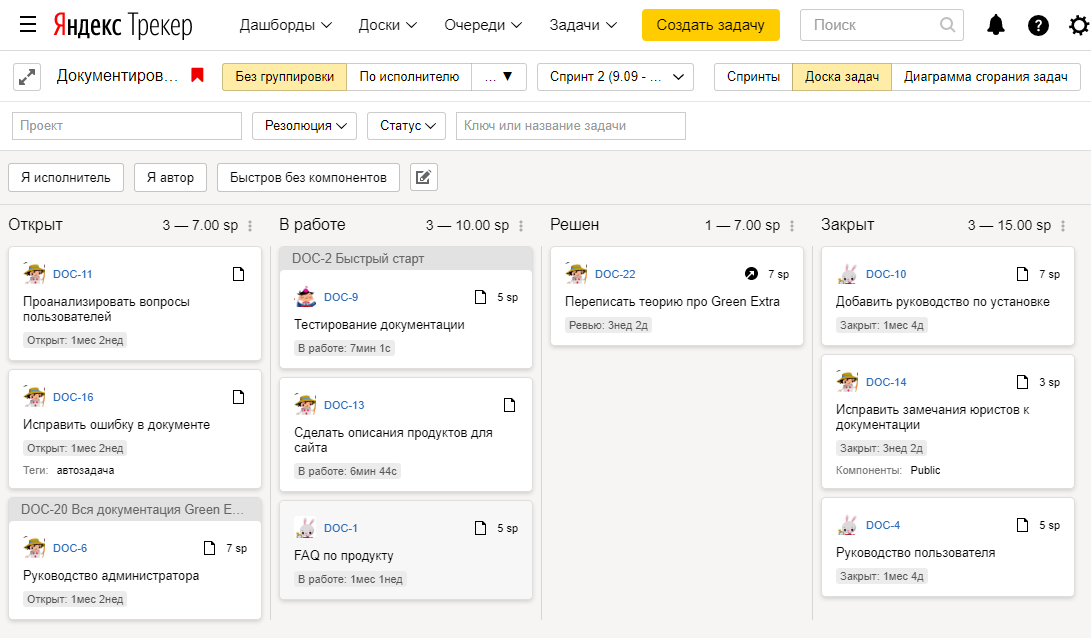Screen dimensions: 1091x638
Task: Group the board По исполнителю
Action: 409,77
